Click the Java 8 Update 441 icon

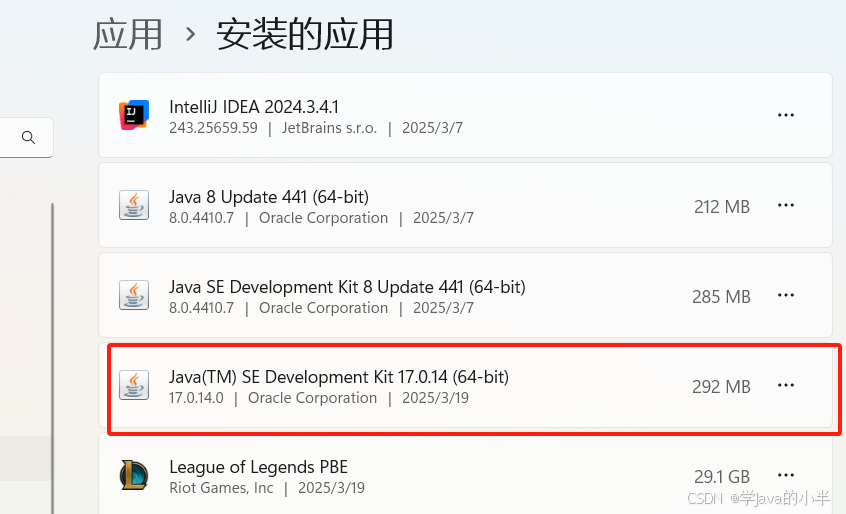134,205
